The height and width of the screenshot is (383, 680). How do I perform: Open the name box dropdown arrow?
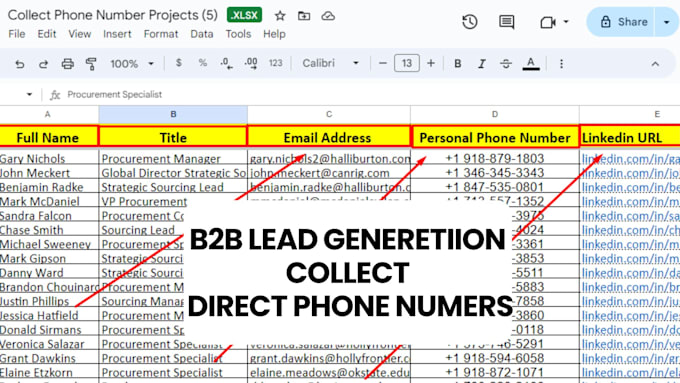(29, 94)
